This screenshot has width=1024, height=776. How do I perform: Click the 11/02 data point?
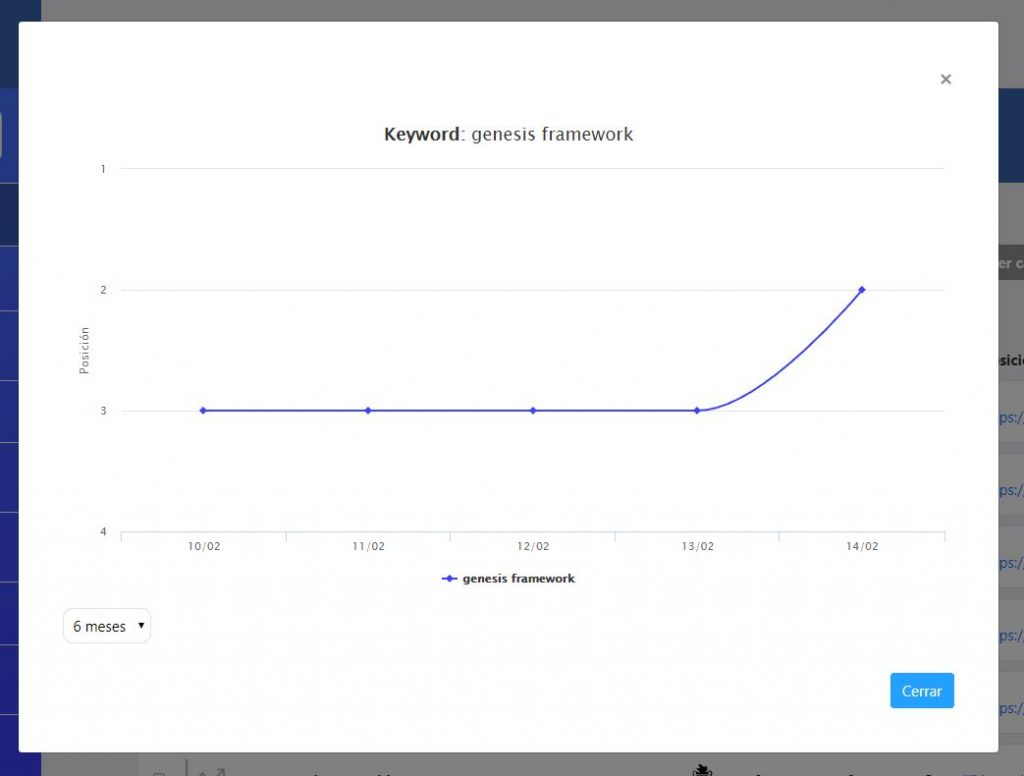click(367, 410)
